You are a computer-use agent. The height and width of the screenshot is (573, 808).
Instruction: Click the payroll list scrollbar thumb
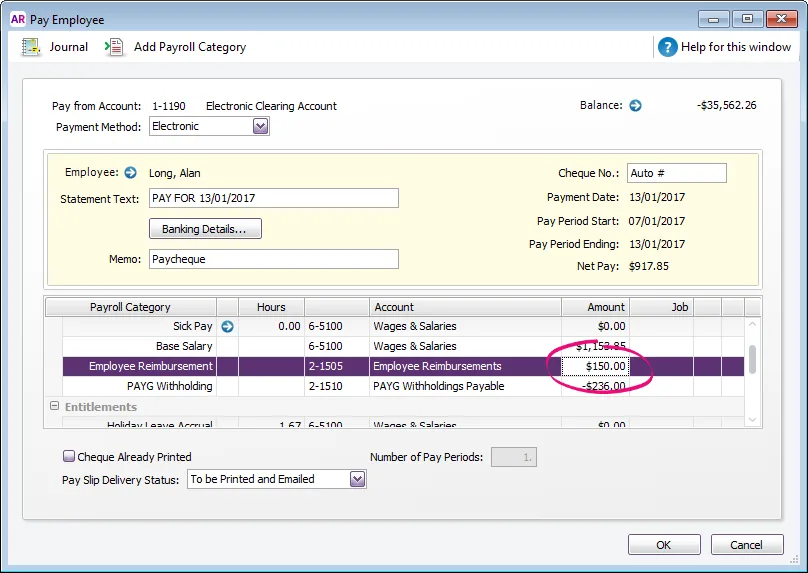click(x=752, y=359)
